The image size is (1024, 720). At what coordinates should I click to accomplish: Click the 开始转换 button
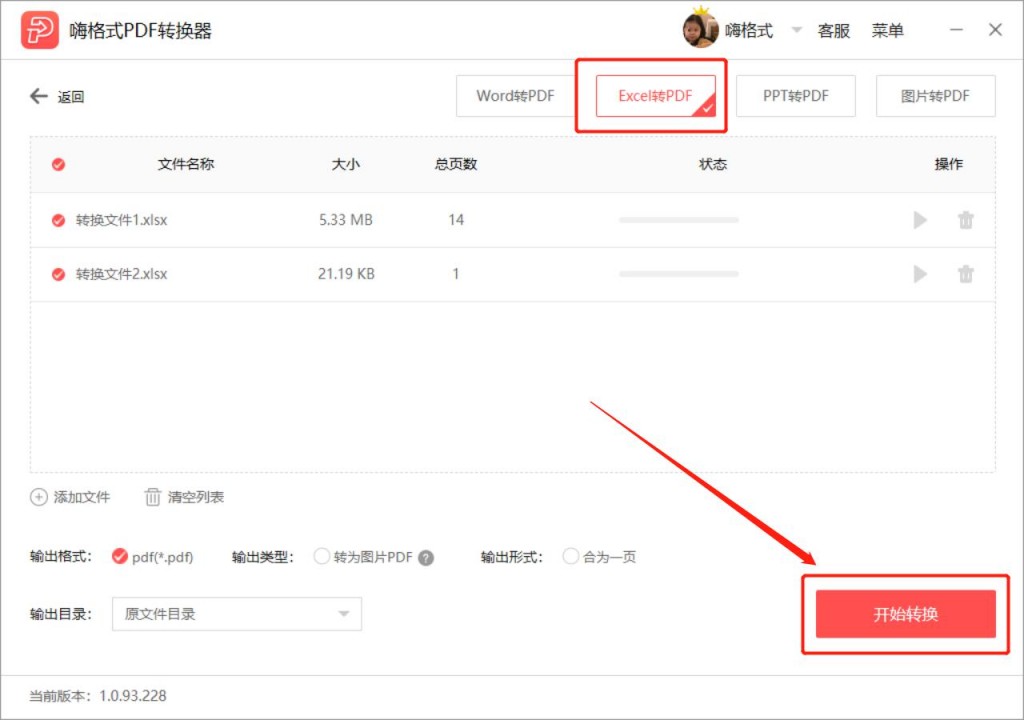(x=905, y=614)
